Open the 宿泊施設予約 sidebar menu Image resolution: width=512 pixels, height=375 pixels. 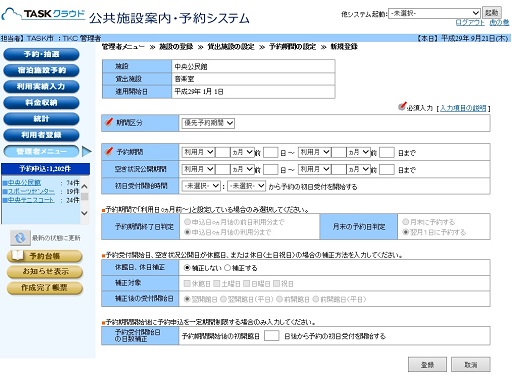click(x=41, y=70)
